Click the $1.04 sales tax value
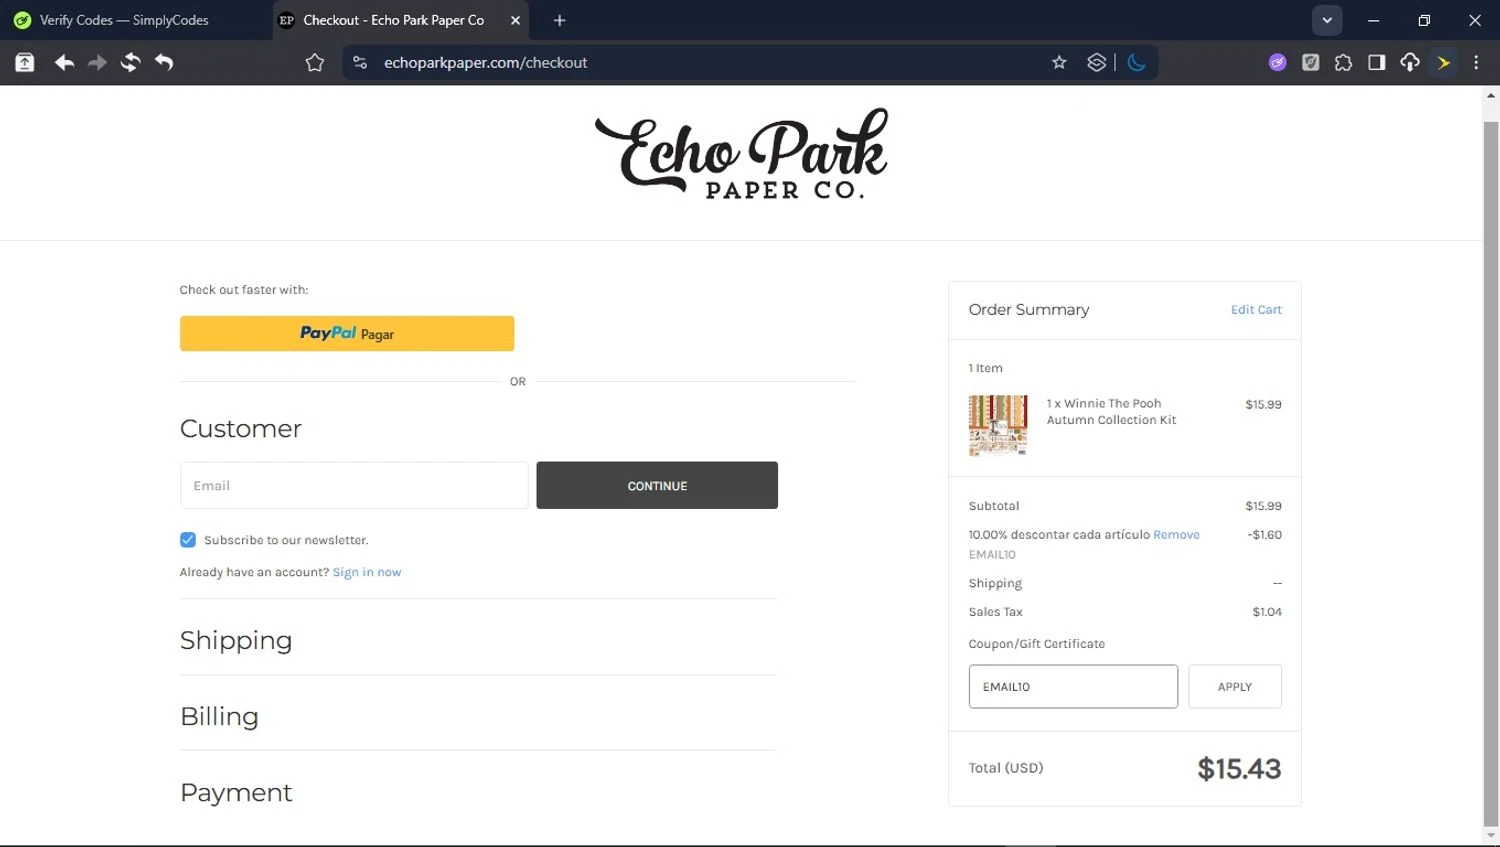The width and height of the screenshot is (1500, 847). tap(1267, 612)
